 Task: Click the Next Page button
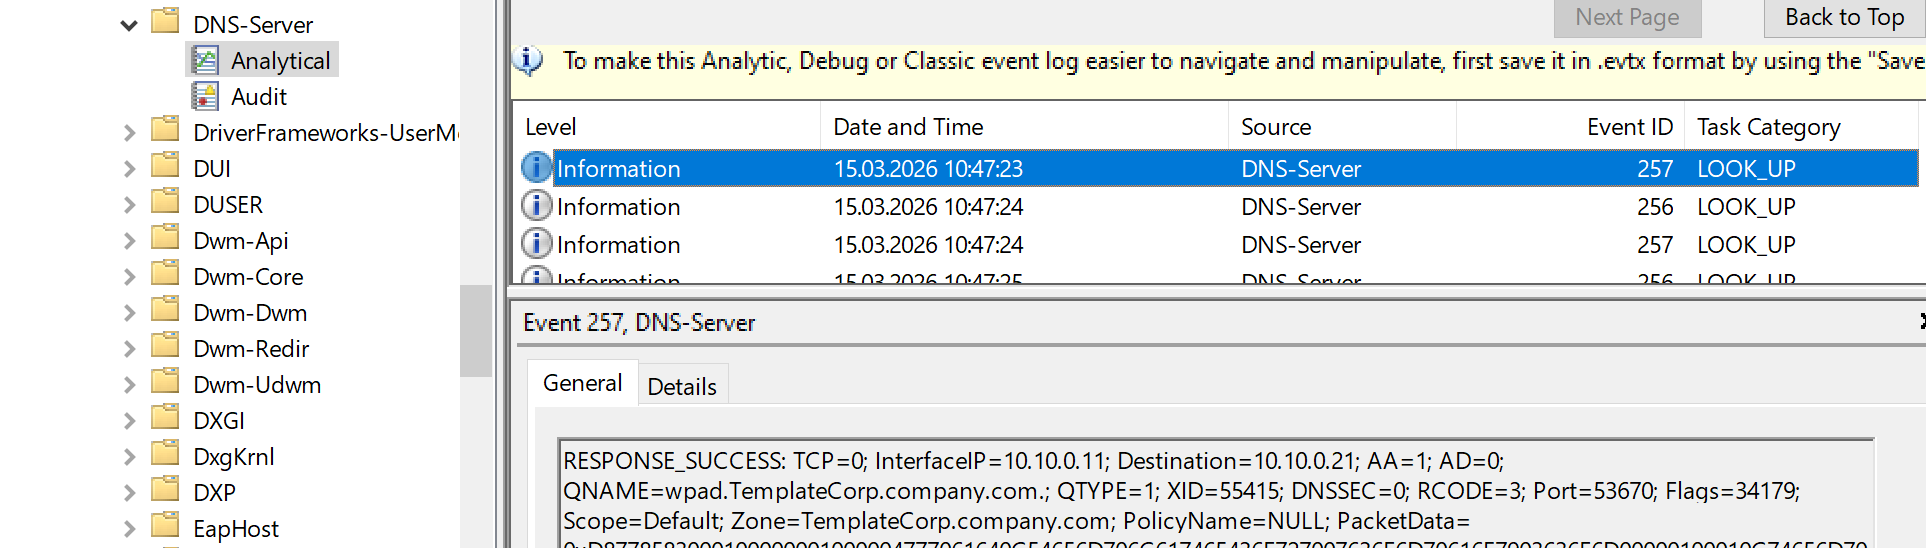pyautogui.click(x=1627, y=17)
